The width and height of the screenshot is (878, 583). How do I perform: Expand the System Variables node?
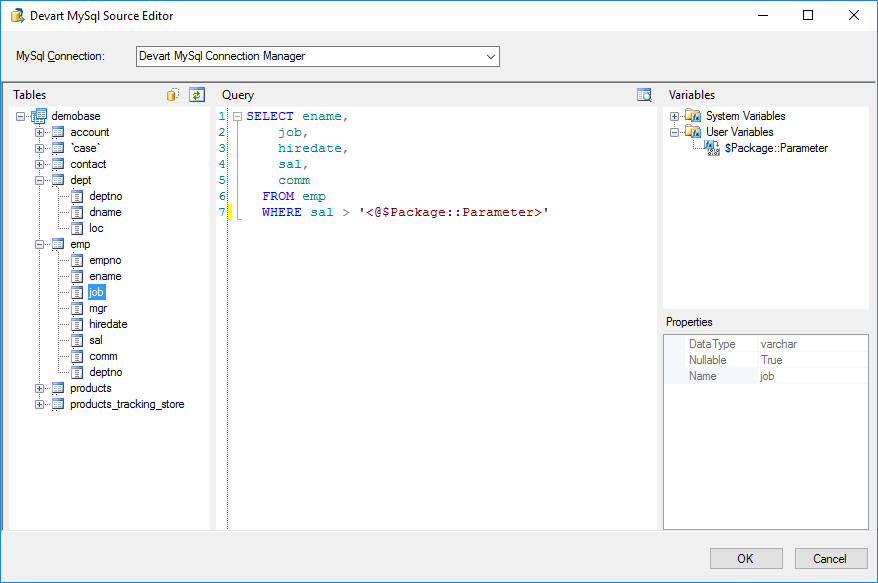click(675, 115)
